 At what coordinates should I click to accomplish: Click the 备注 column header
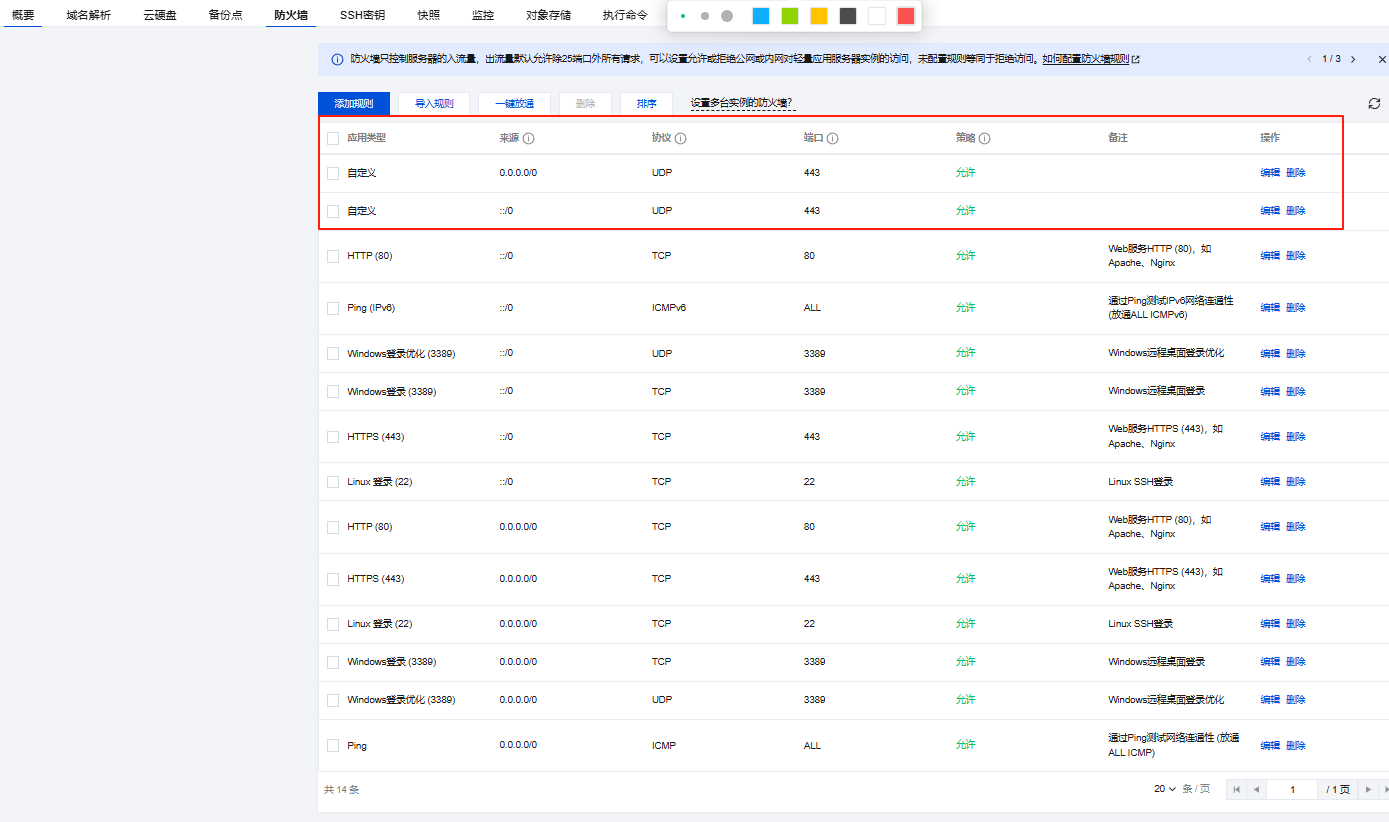point(1118,138)
